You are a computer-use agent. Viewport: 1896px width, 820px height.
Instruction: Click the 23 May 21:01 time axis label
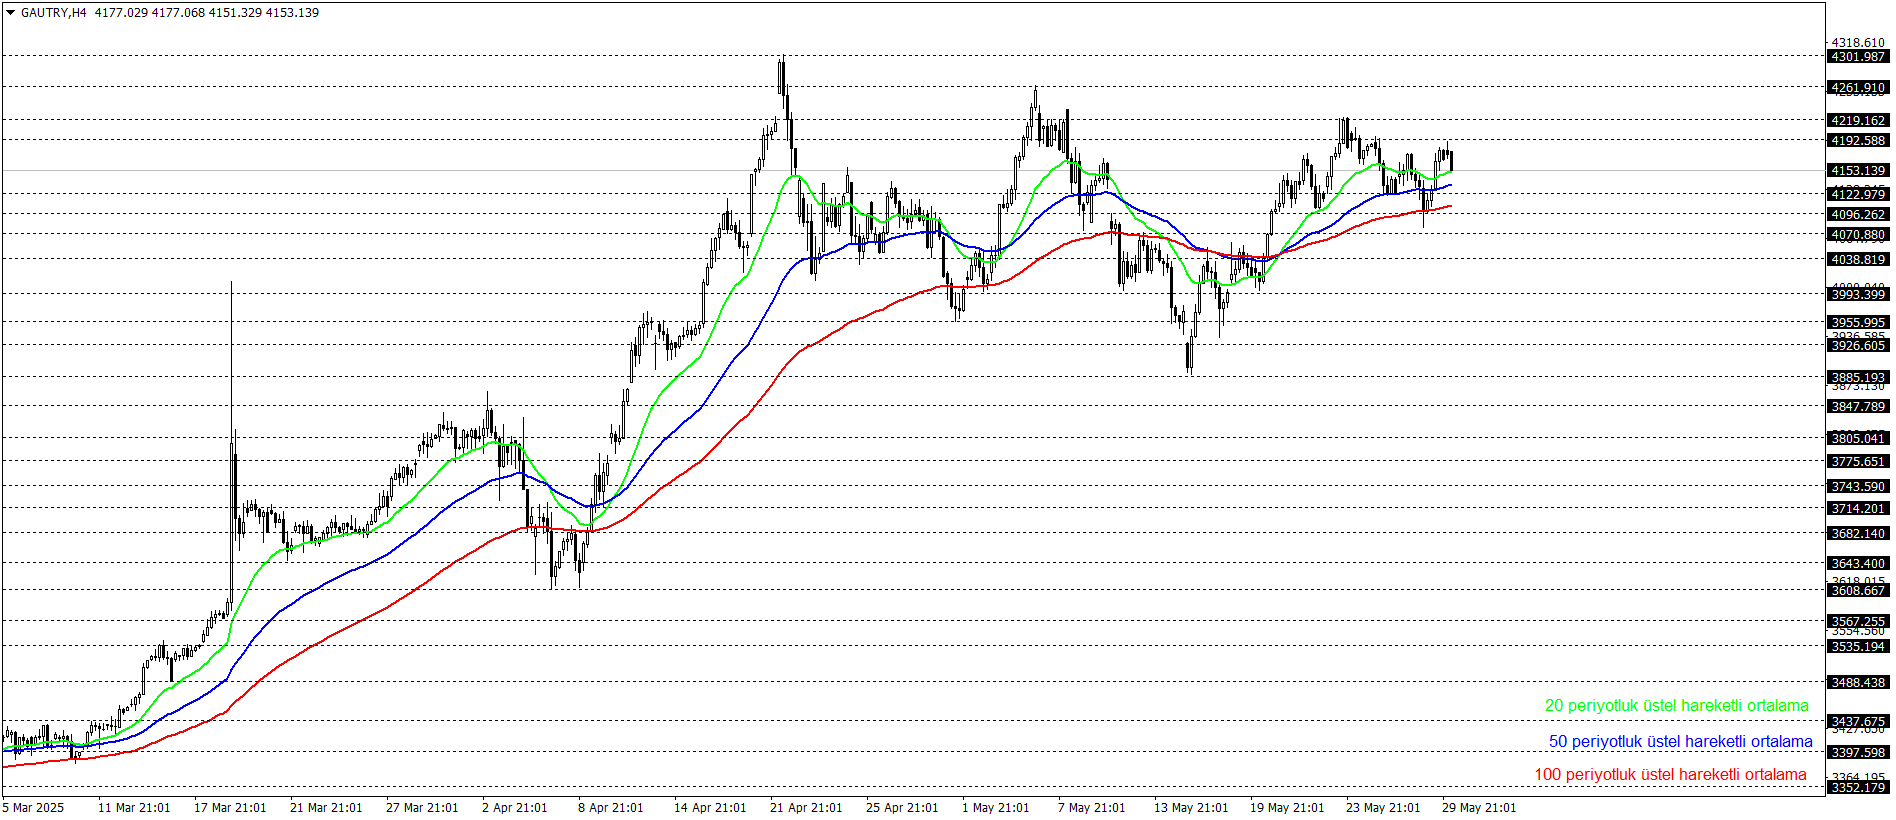pos(1383,808)
